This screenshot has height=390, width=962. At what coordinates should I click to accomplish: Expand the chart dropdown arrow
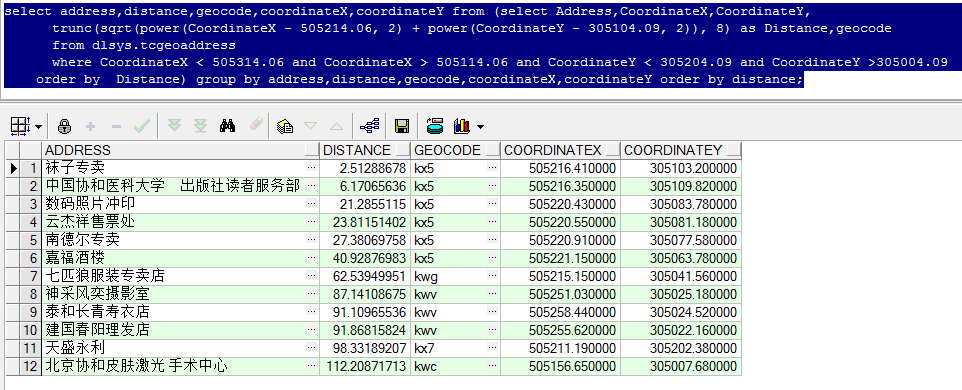click(x=480, y=127)
